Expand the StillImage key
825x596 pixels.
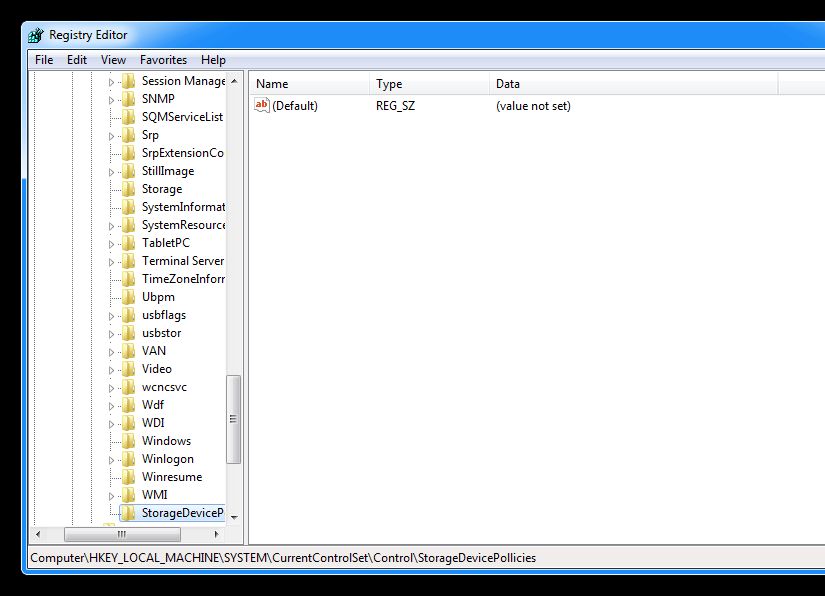click(x=111, y=172)
